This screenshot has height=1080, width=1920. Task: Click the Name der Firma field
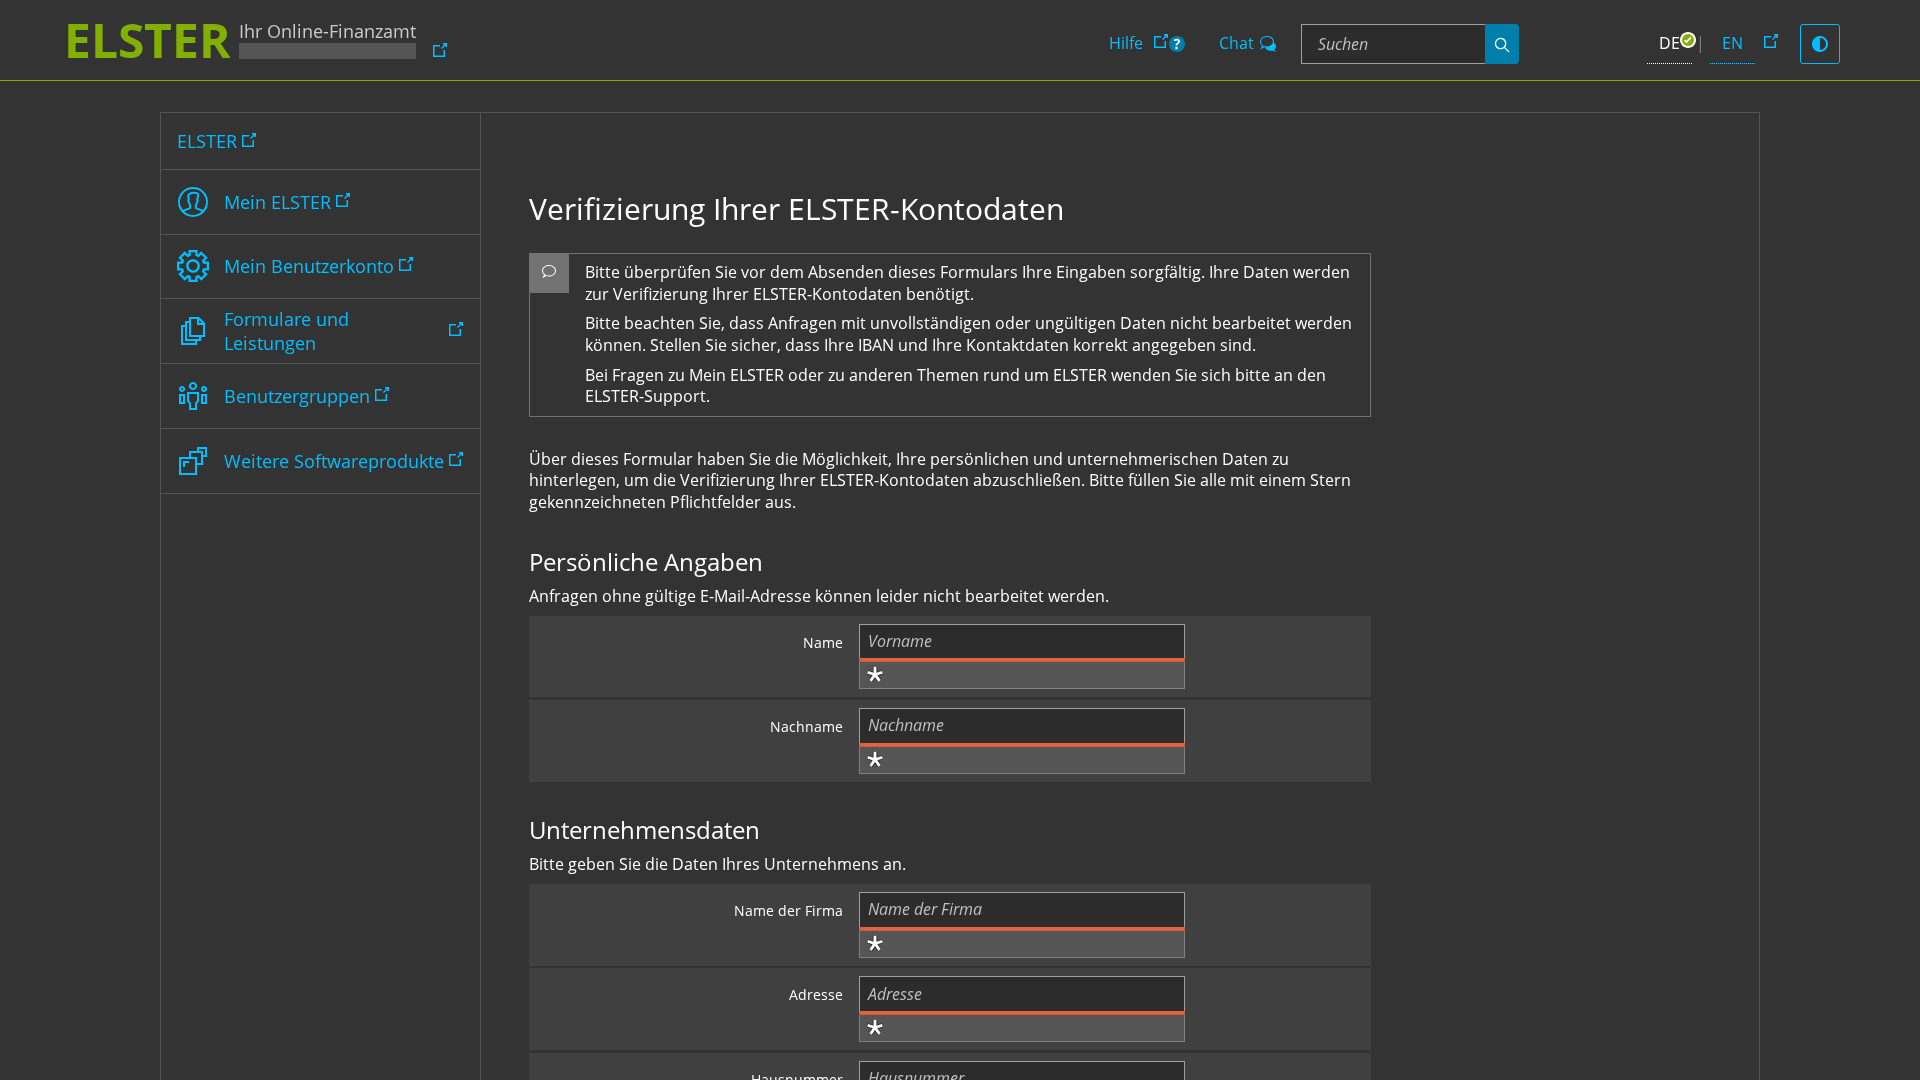[1021, 909]
